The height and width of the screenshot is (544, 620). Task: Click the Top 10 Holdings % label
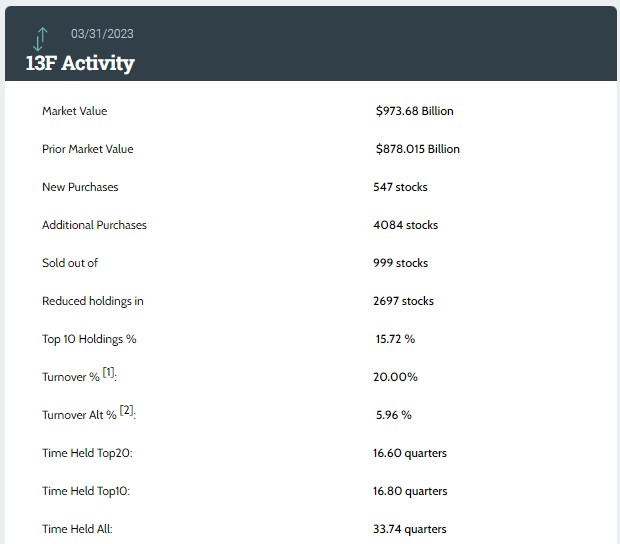coord(89,339)
